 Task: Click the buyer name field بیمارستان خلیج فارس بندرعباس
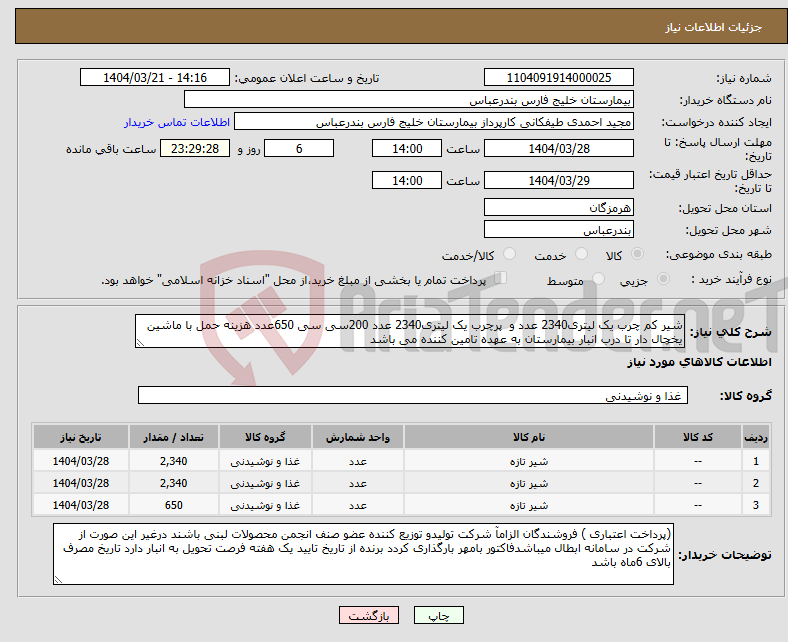pos(409,100)
